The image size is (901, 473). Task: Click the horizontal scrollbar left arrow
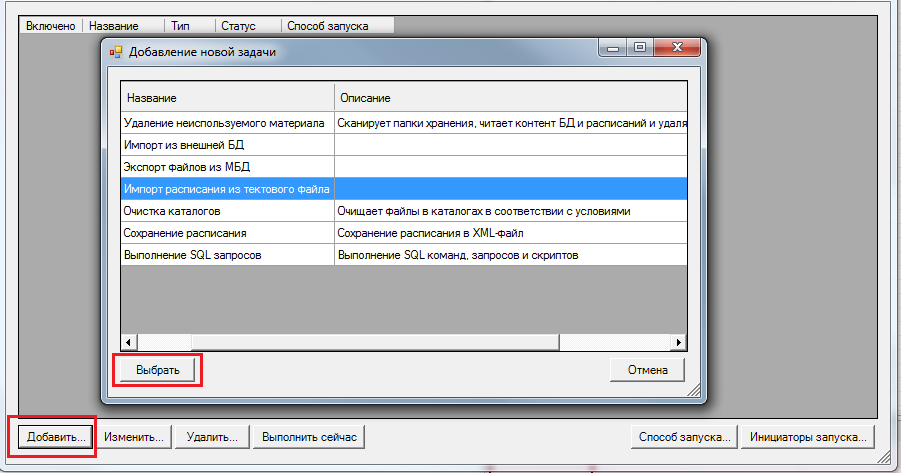(128, 342)
